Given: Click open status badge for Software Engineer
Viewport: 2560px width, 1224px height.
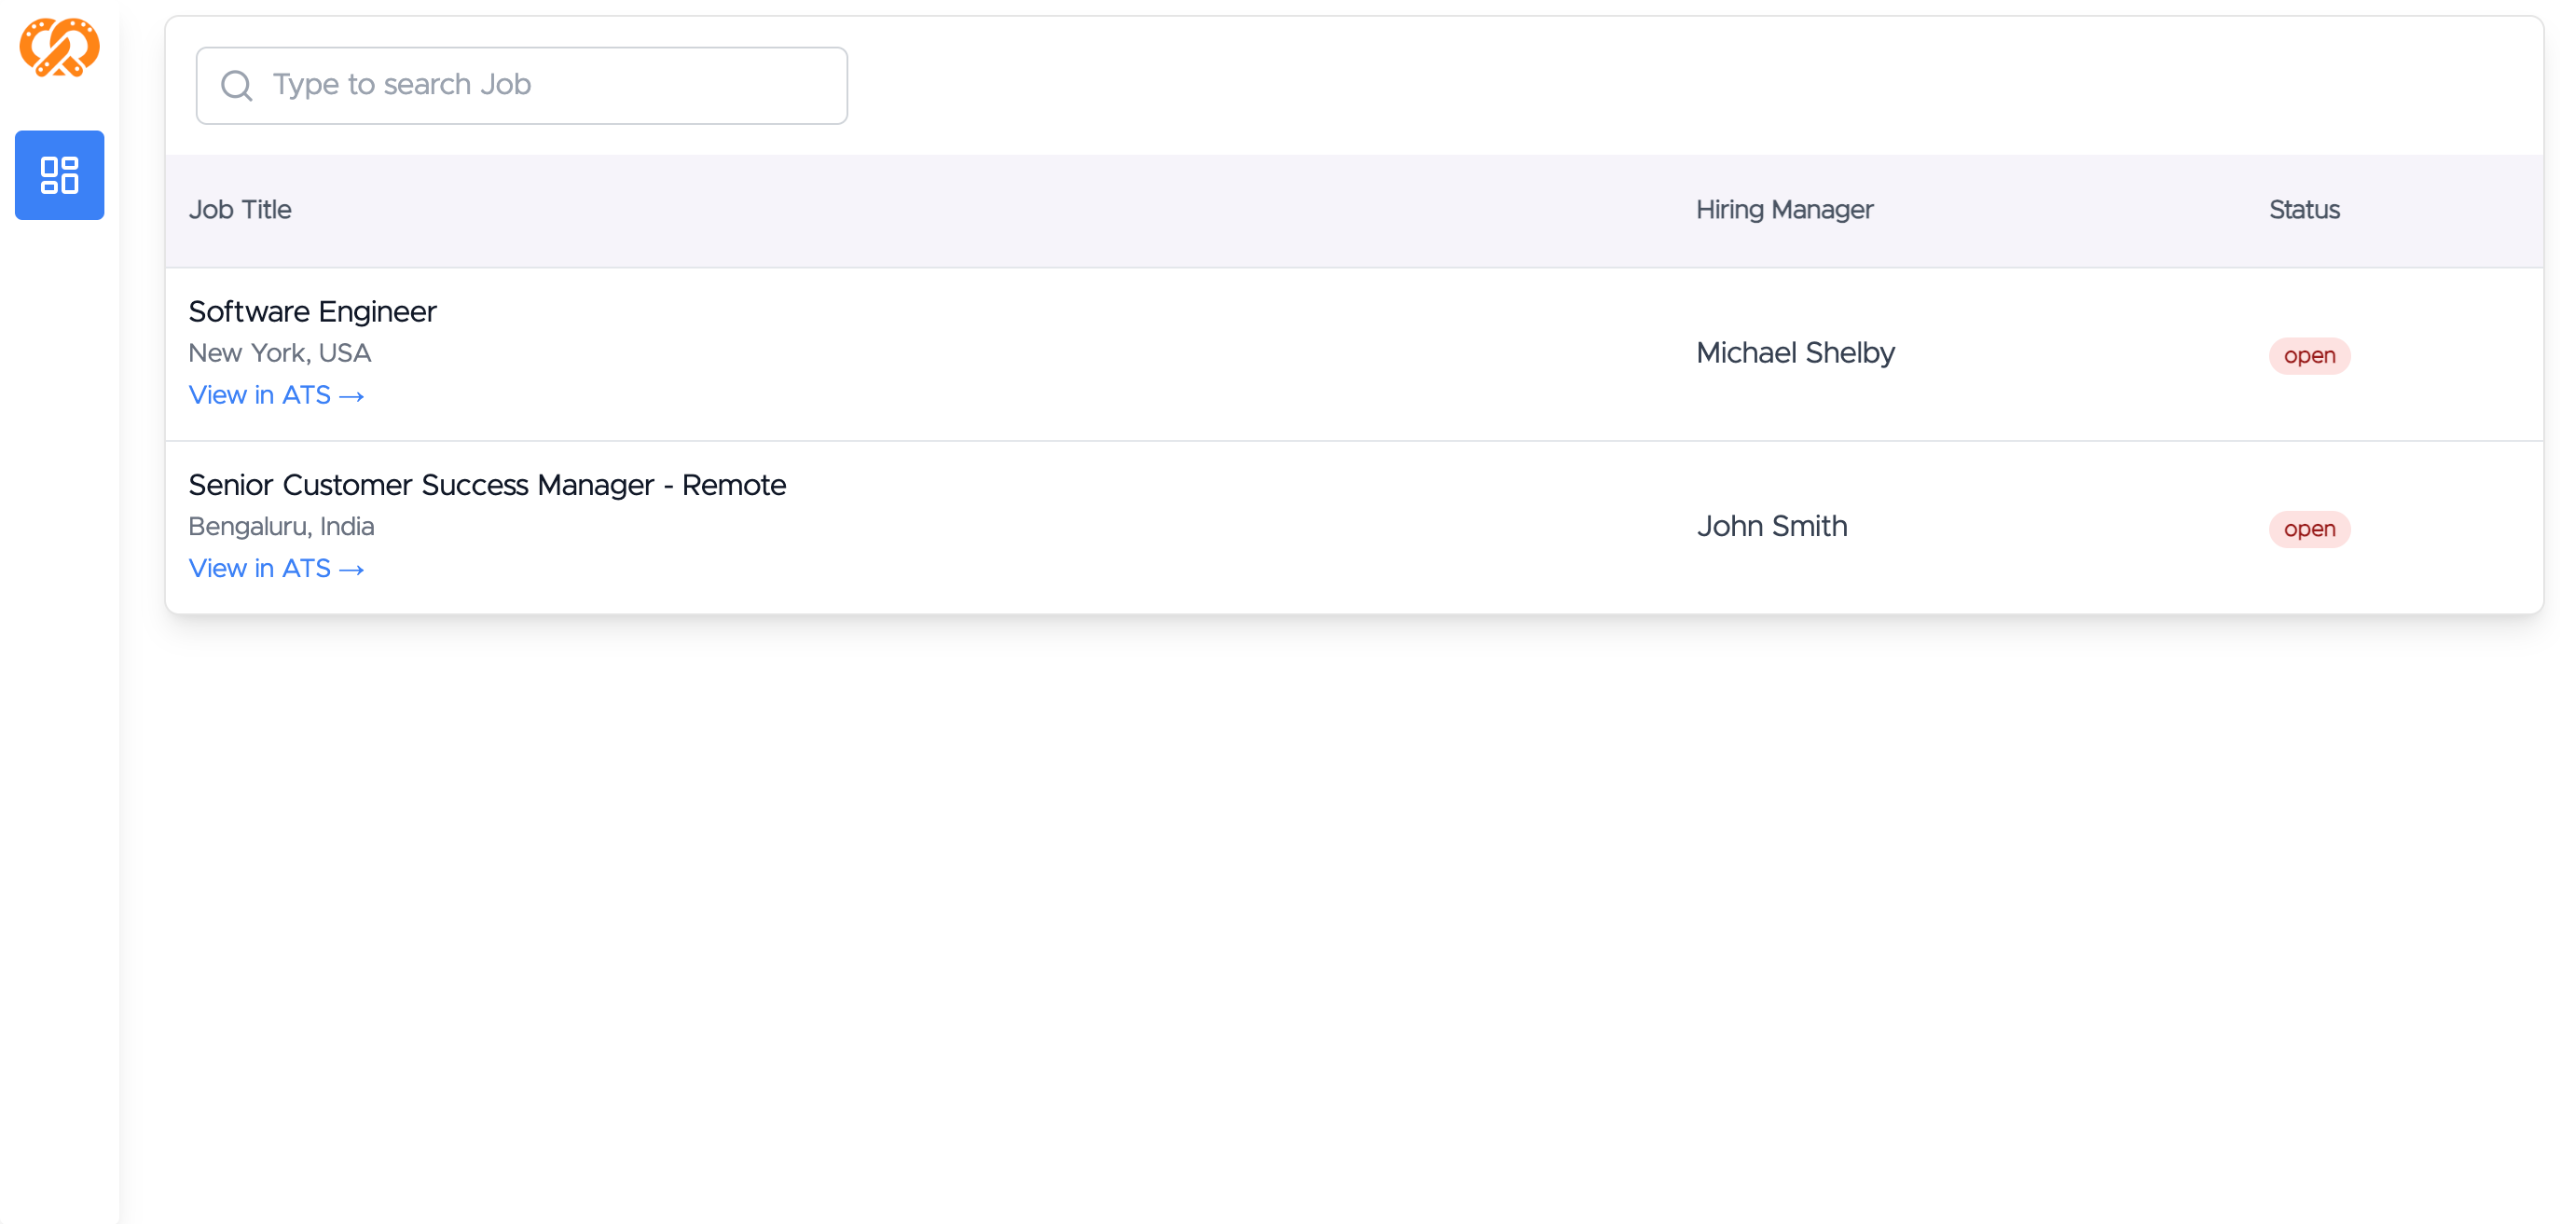Looking at the screenshot, I should (x=2308, y=356).
